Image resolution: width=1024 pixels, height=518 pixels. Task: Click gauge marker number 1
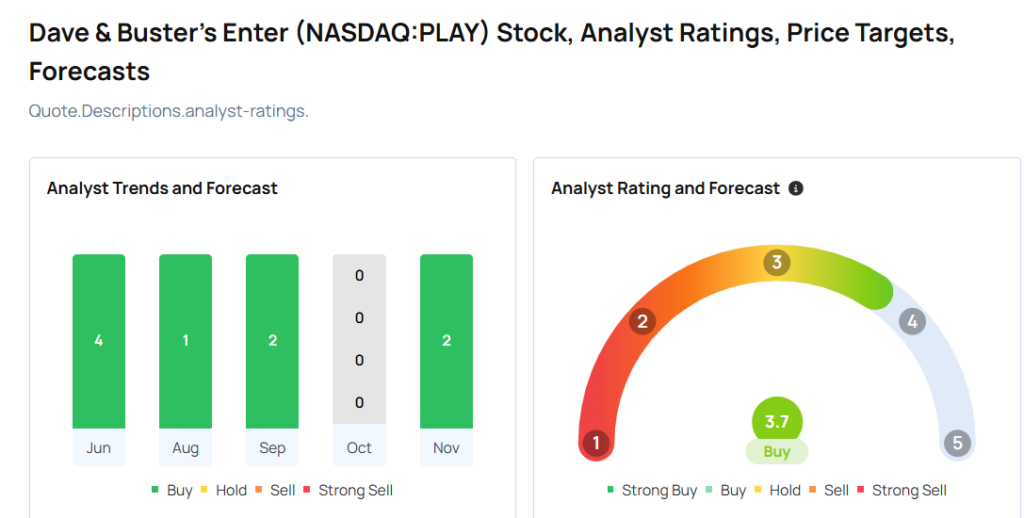[x=596, y=443]
